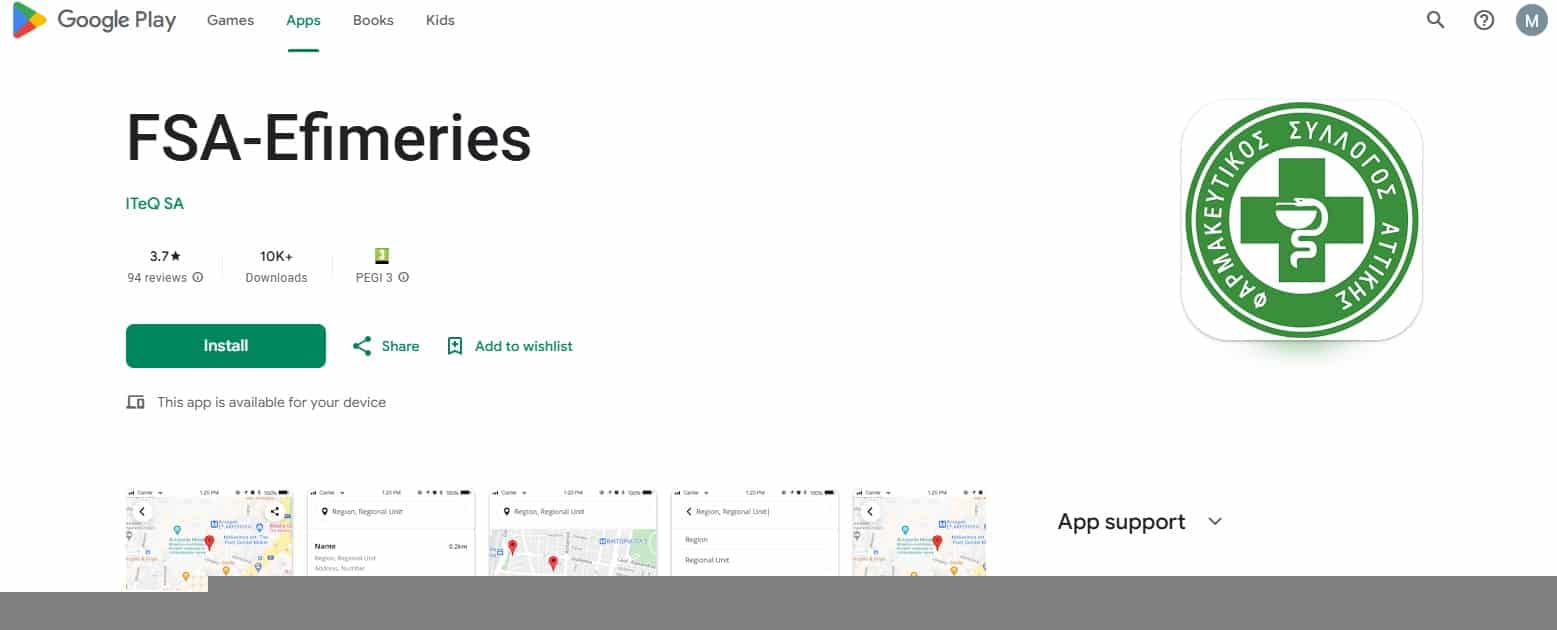
Task: Open the help center question mark icon
Action: point(1484,20)
